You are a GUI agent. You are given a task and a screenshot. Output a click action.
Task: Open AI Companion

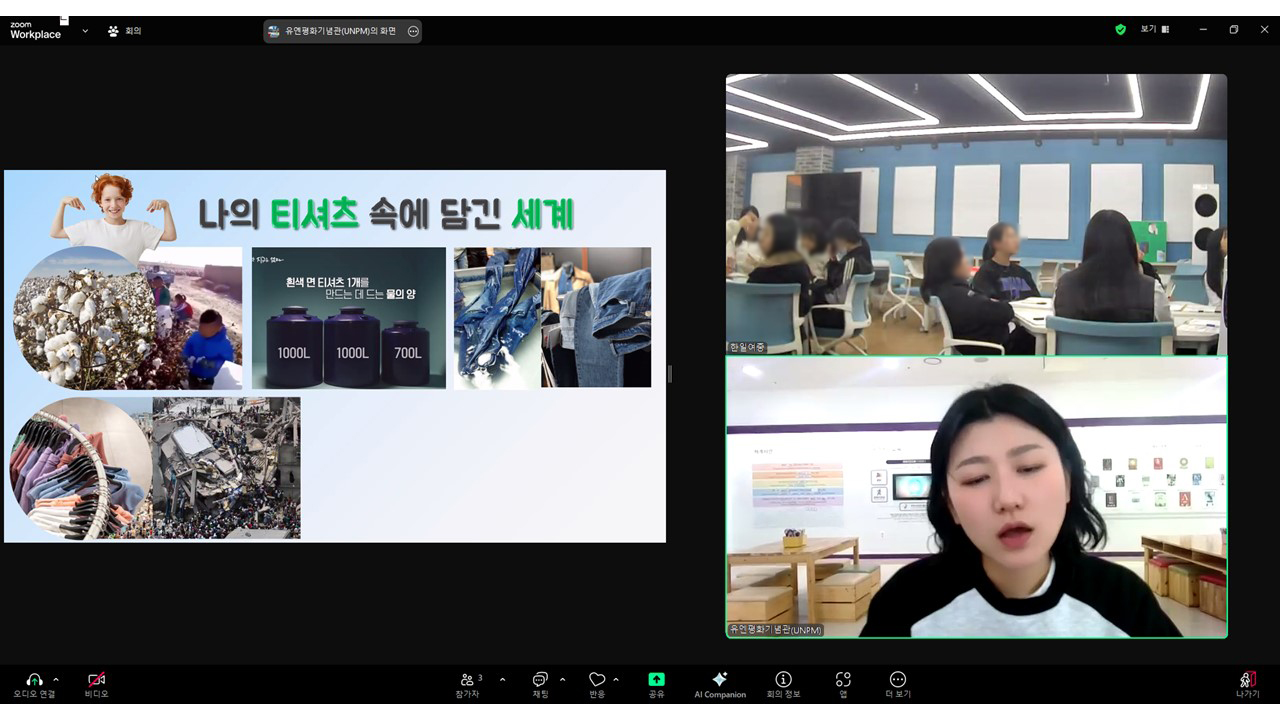(719, 680)
